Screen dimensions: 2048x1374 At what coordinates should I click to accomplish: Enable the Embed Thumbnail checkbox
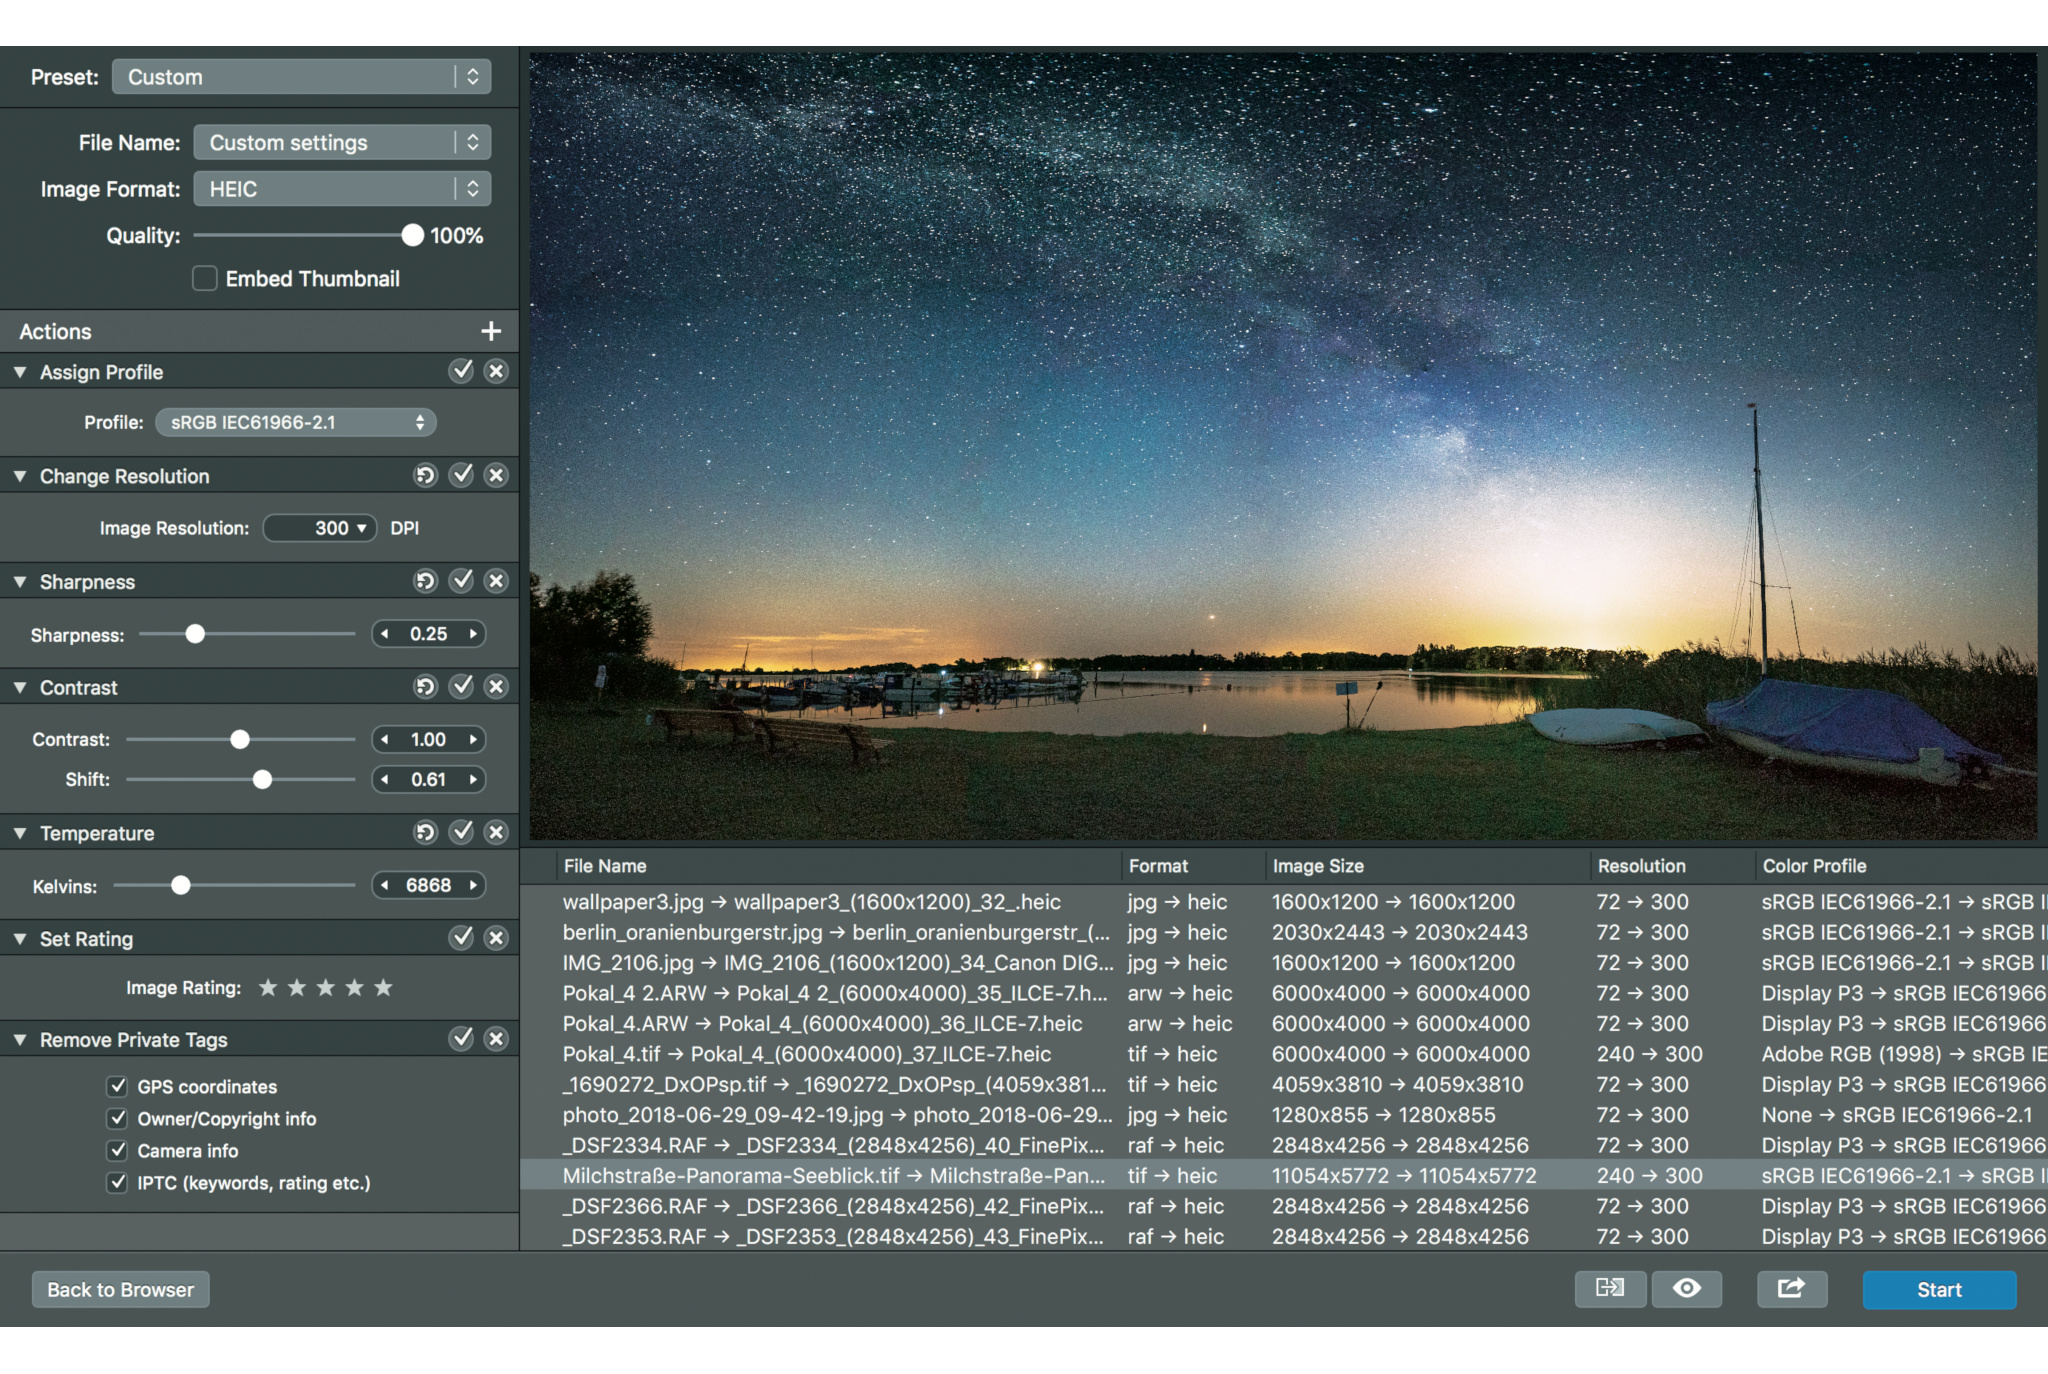(x=205, y=279)
